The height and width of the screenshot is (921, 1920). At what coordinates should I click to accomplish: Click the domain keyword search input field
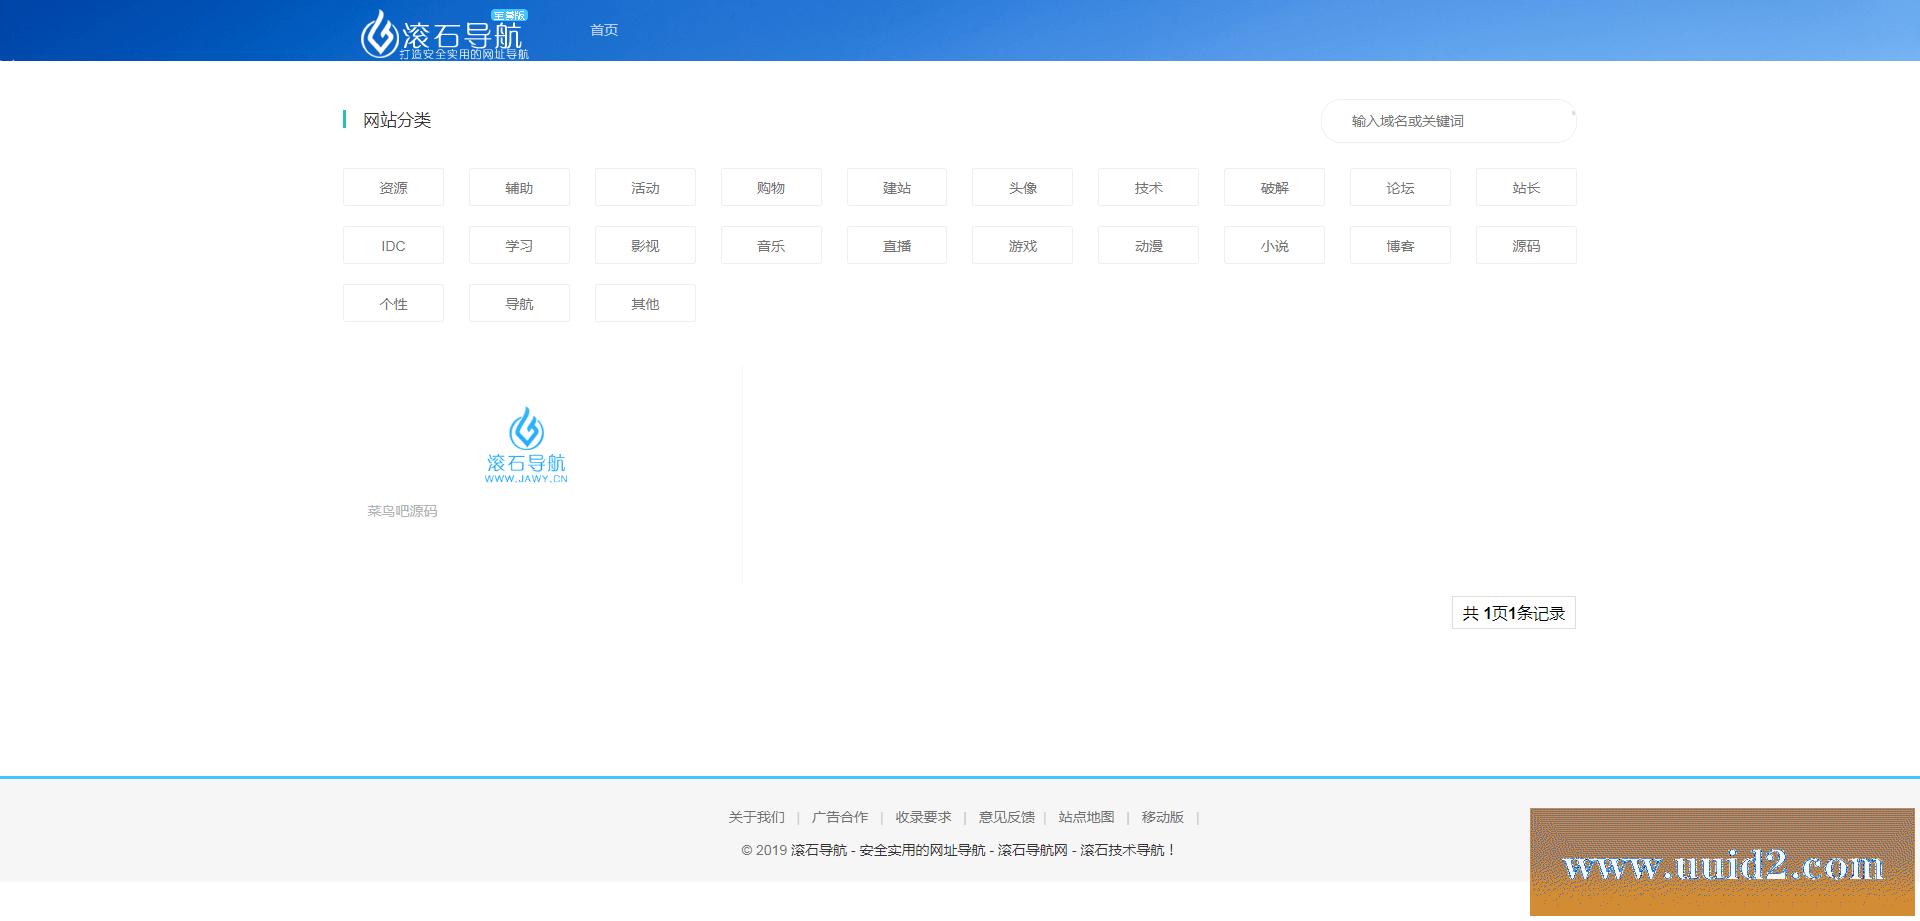point(1448,121)
